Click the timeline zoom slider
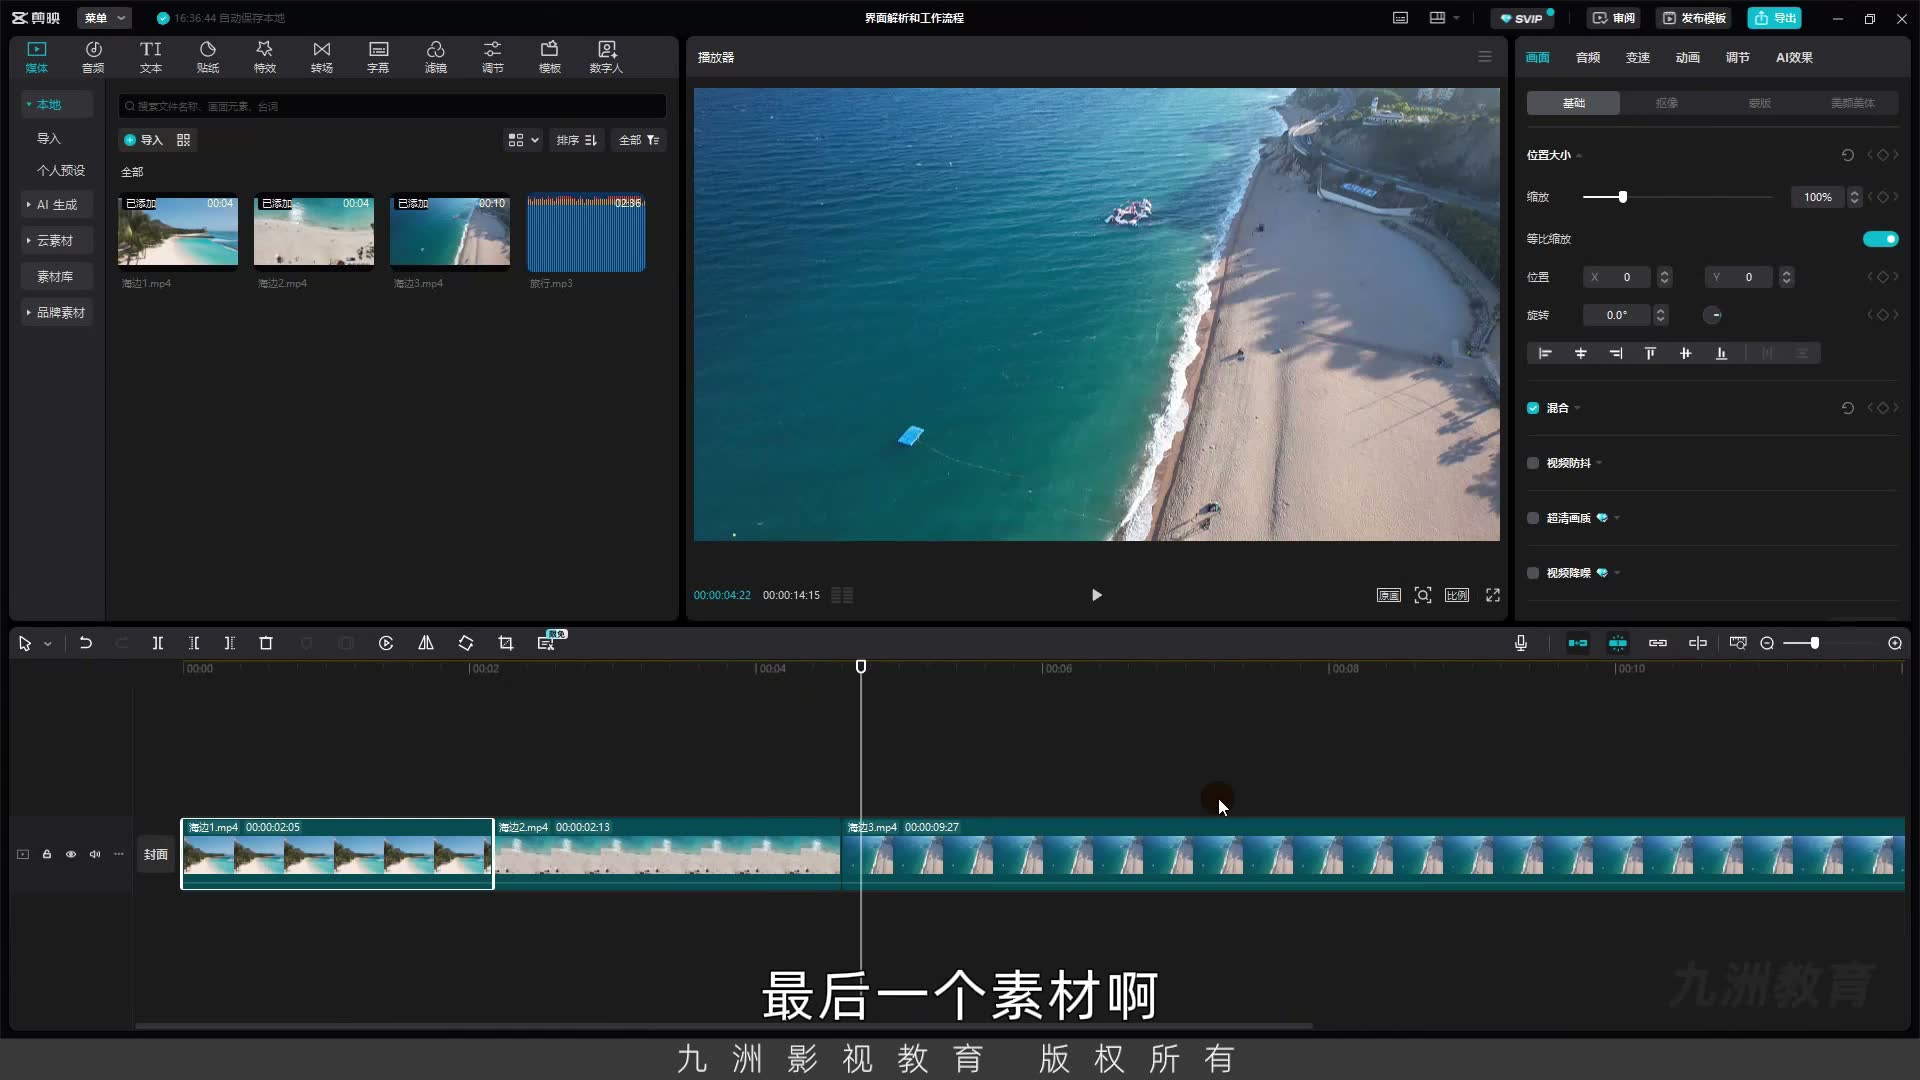 tap(1830, 643)
